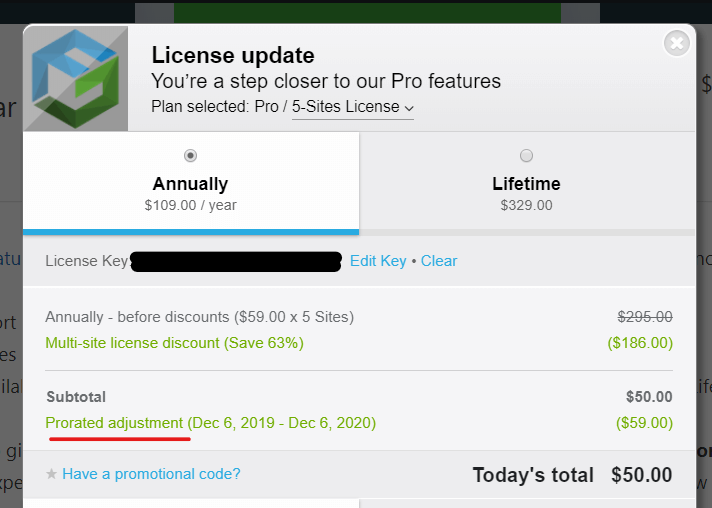712x508 pixels.
Task: Click the Prorated adjustment date range text
Action: tap(282, 423)
